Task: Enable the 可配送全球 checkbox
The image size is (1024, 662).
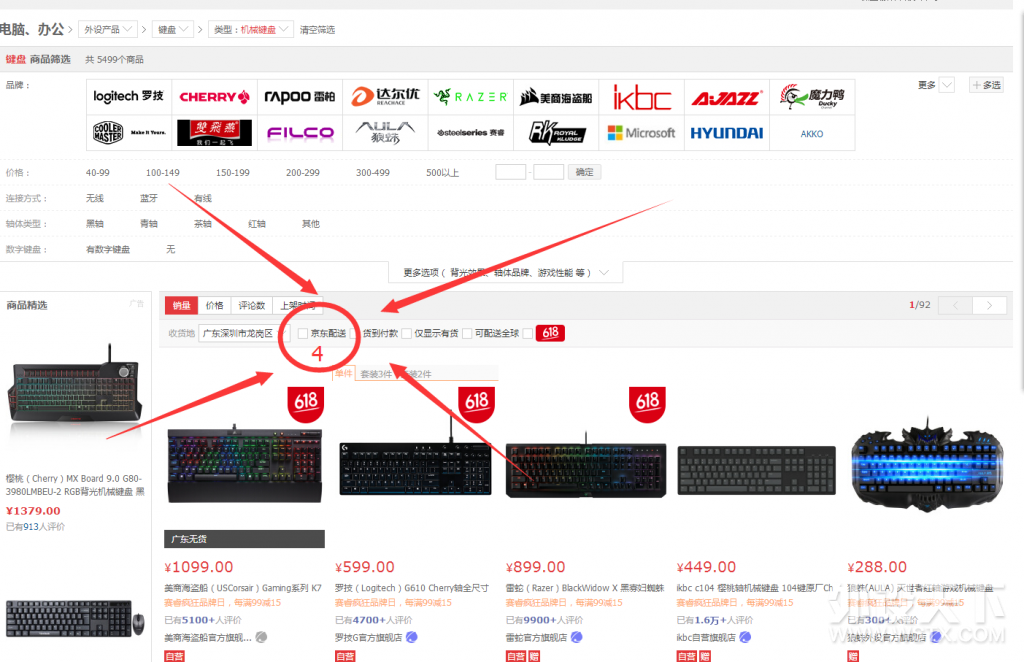Action: tap(467, 333)
